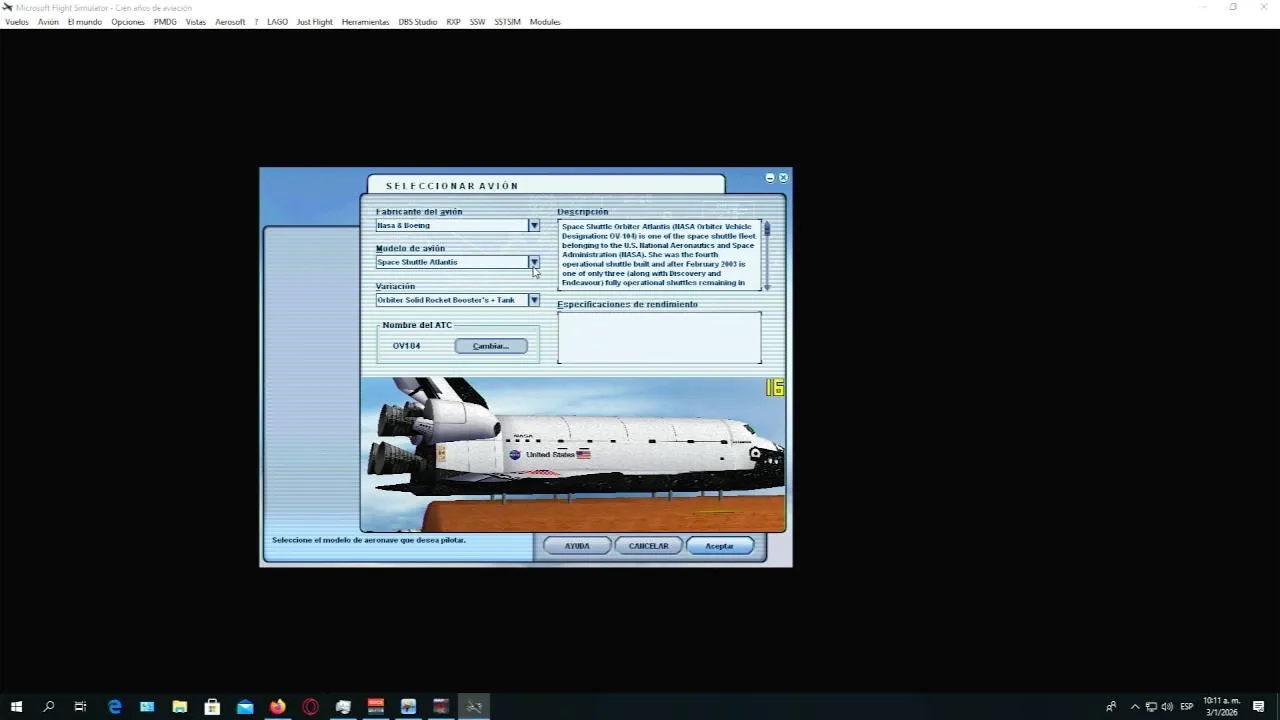Open the Herramientas menu

point(365,22)
